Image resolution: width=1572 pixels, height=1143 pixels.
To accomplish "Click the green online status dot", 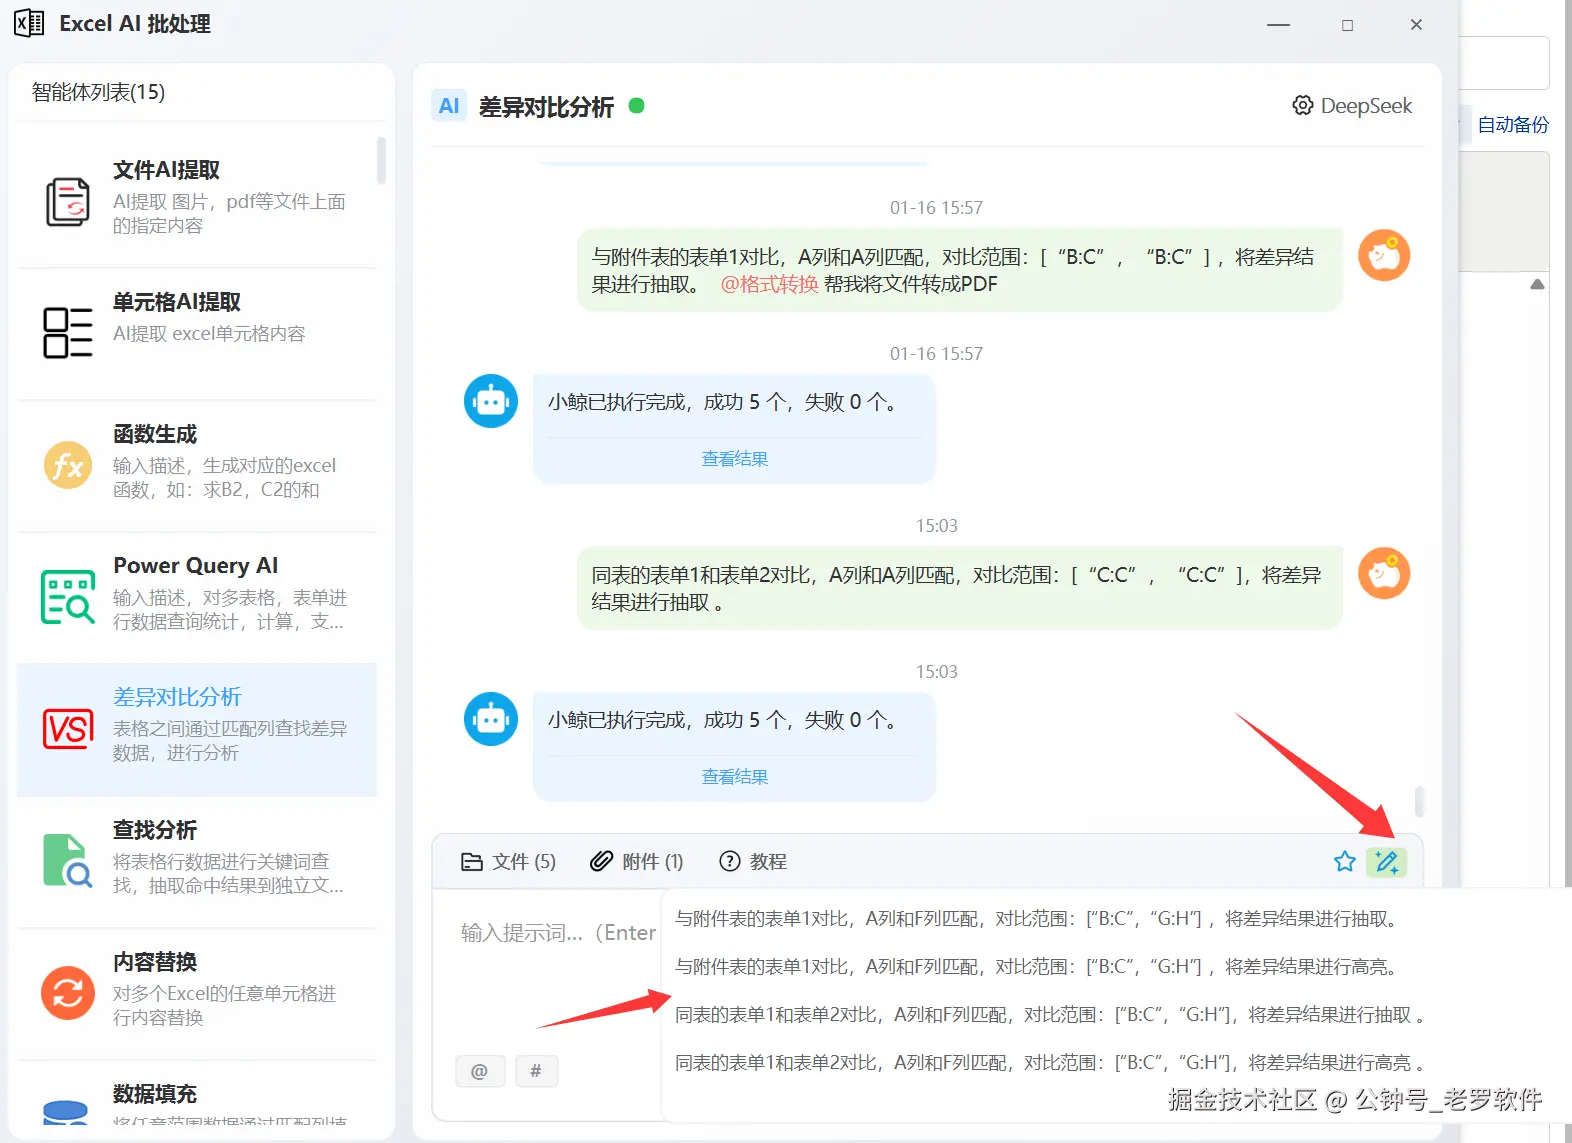I will (636, 105).
